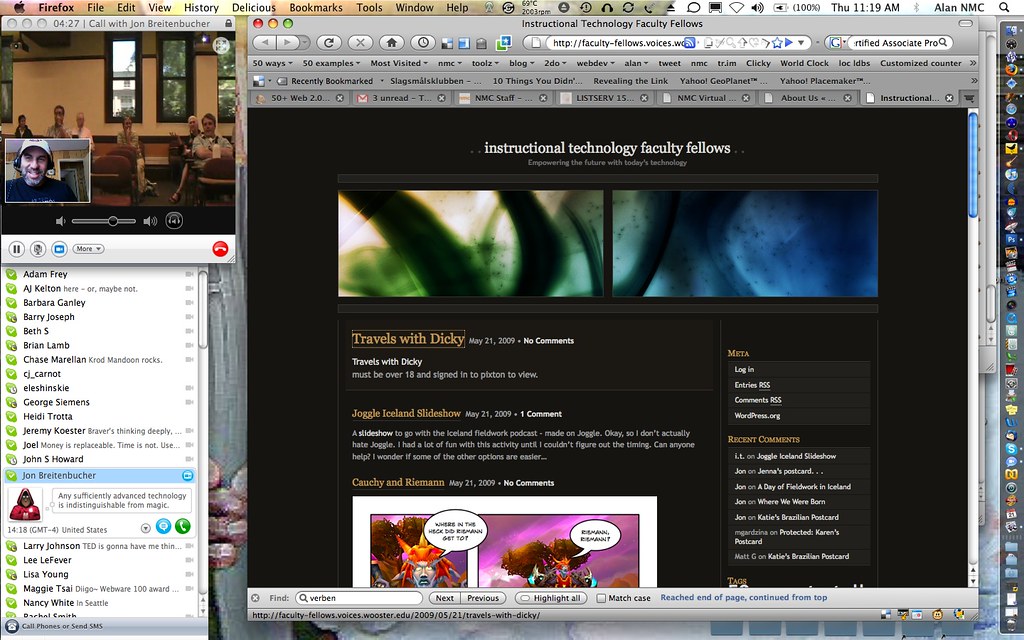Screen dimensions: 1024x640
Task: Open Spotlight search in the menu bar
Action: point(1004,8)
